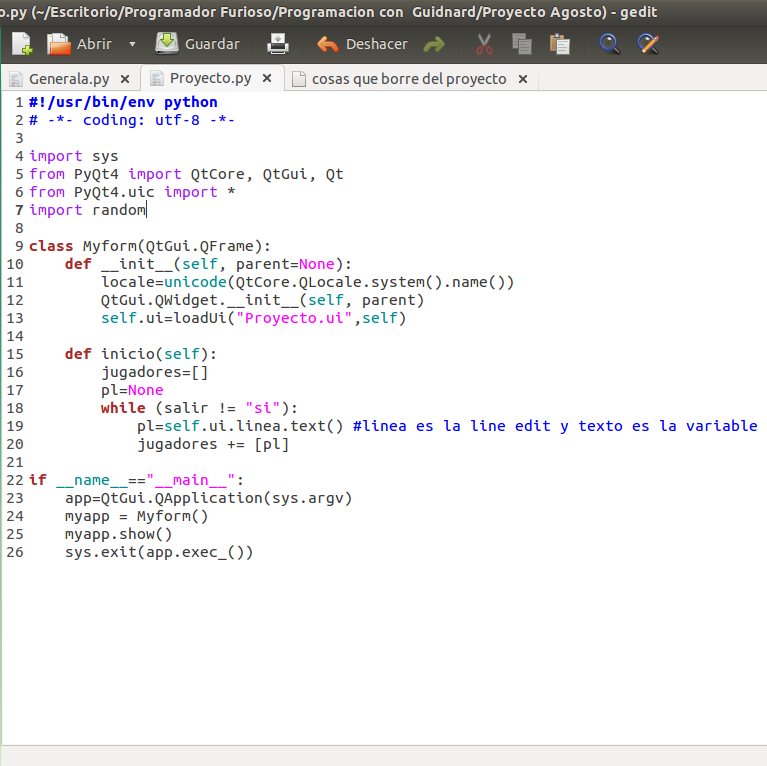Click 'parent=None' in the __init__ definition
The height and width of the screenshot is (766, 767).
coord(285,264)
